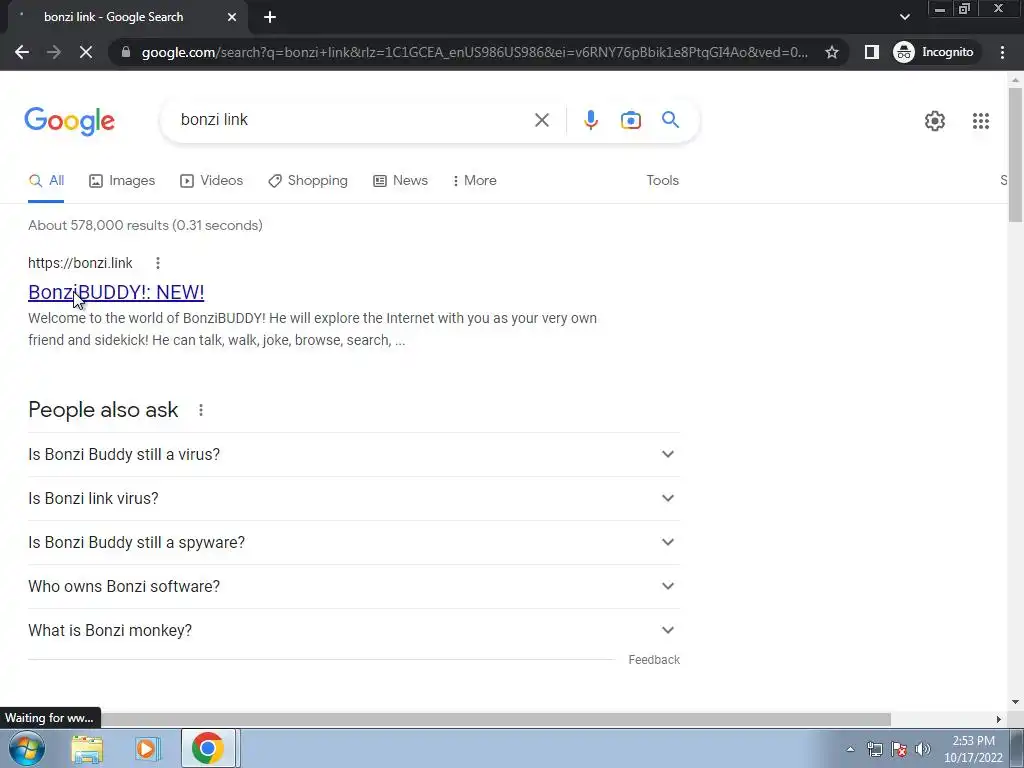The width and height of the screenshot is (1024, 768).
Task: Expand 'Is Bonzi Buddy still a virus?'
Action: [353, 455]
